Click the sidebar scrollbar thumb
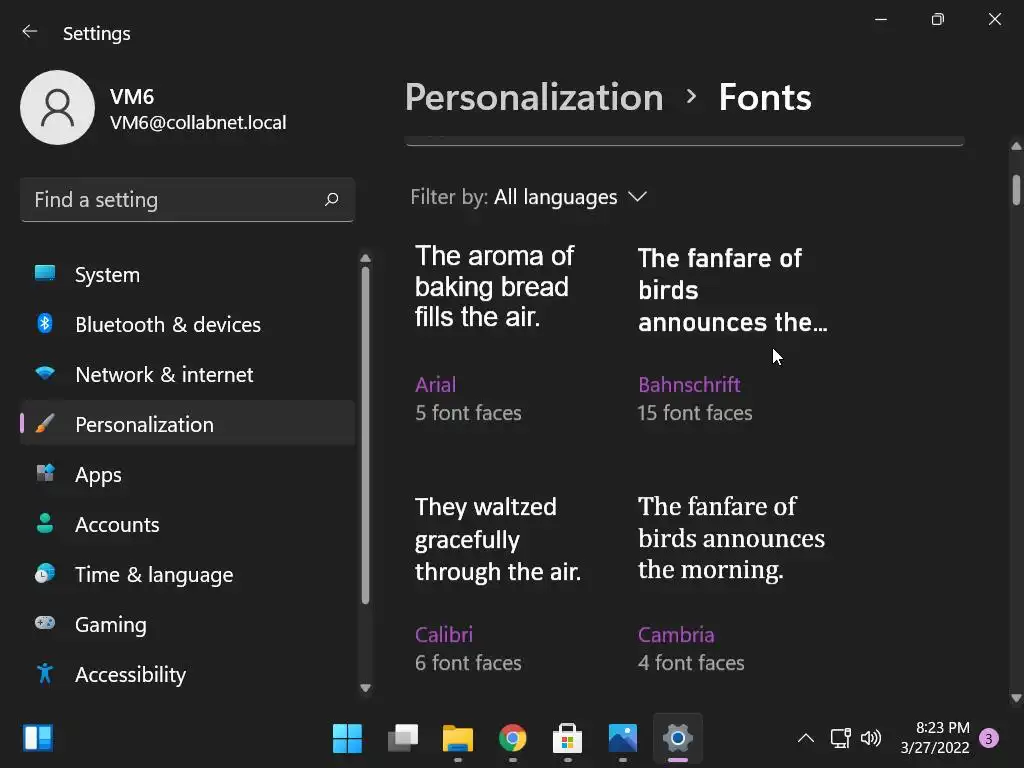The height and width of the screenshot is (768, 1024). coord(366,435)
